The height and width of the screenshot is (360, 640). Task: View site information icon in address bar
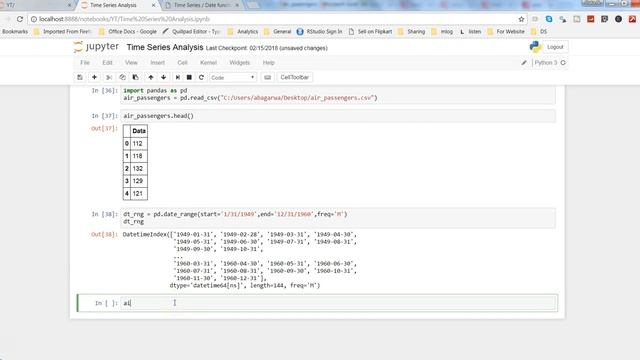[34, 19]
